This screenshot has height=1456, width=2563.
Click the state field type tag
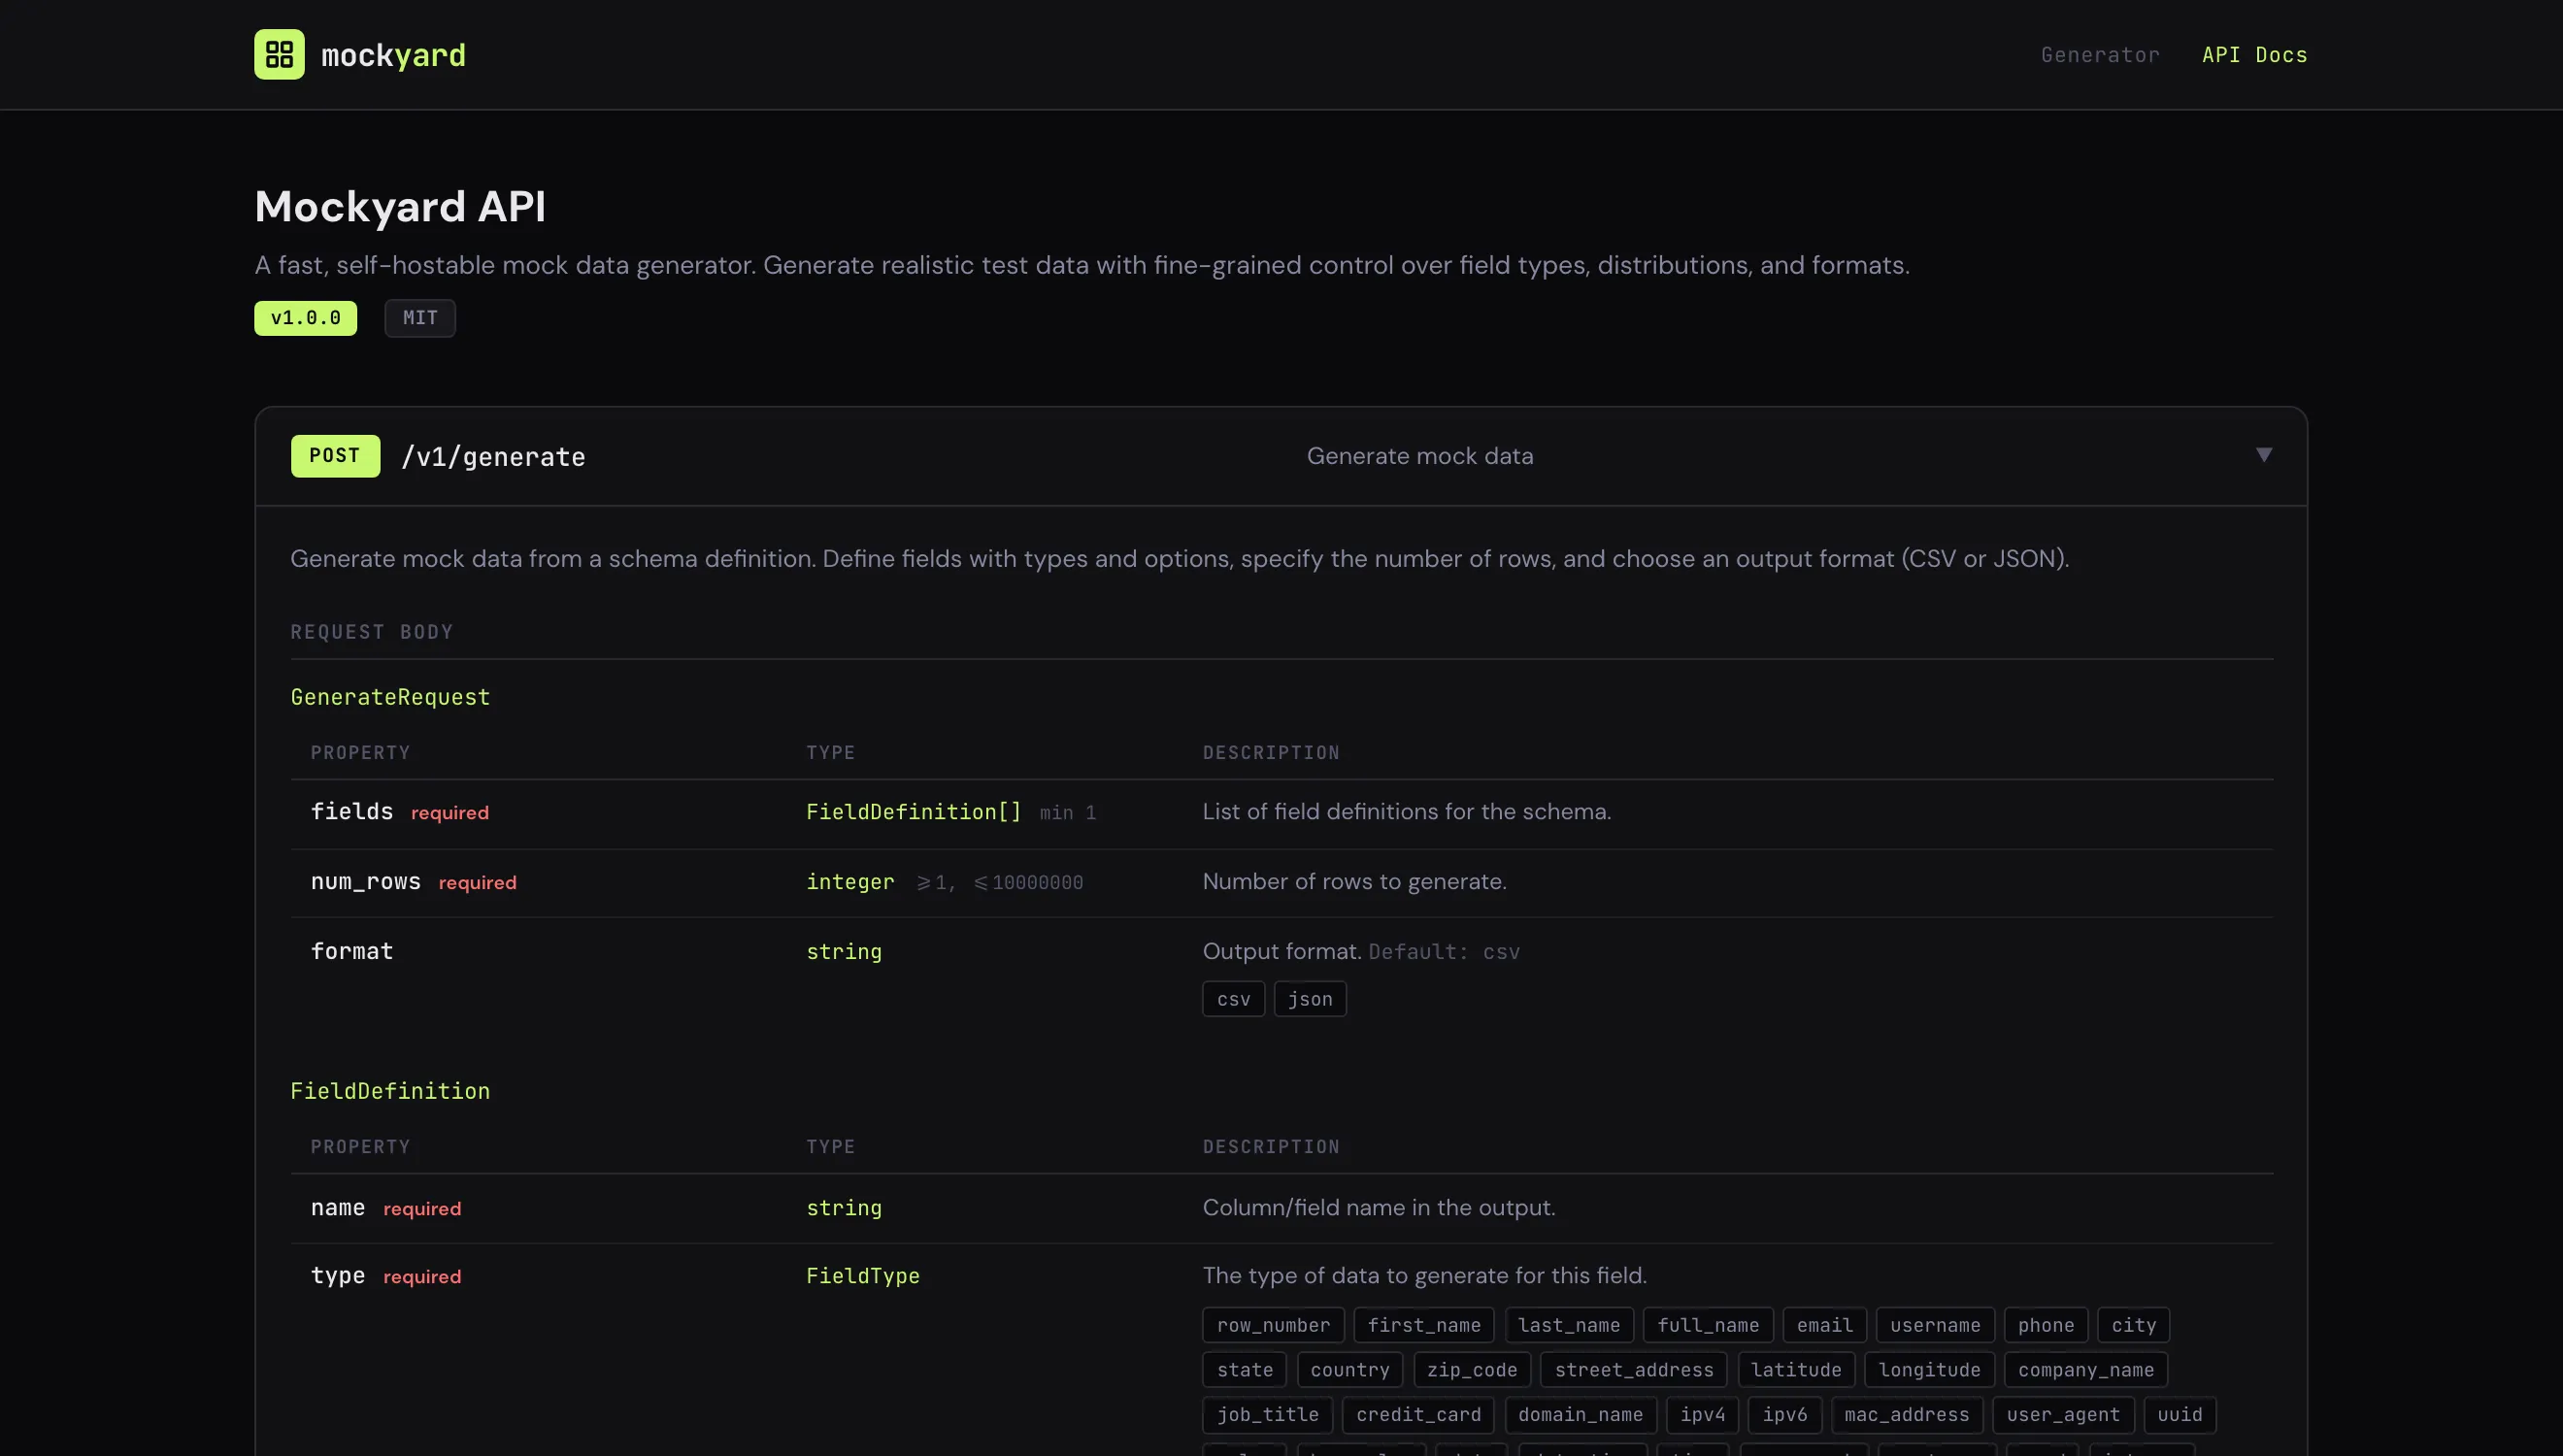(1245, 1370)
